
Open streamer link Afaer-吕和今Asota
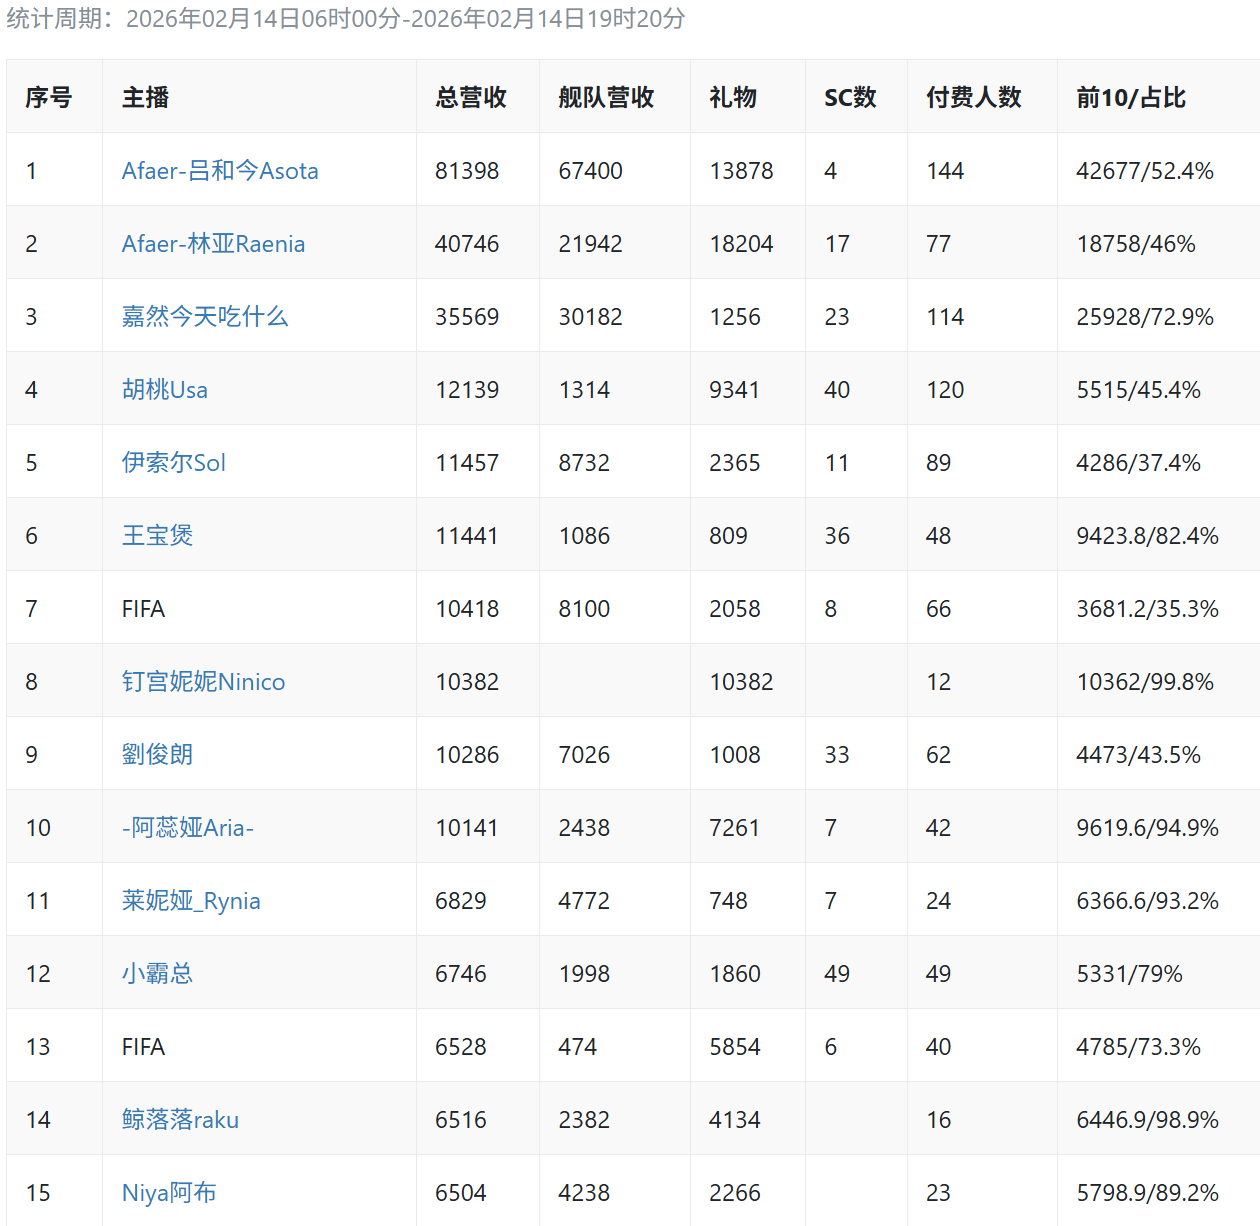coord(220,171)
